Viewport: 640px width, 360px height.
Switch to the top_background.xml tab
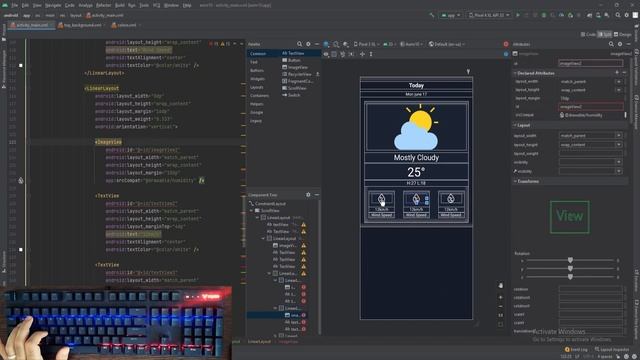[x=82, y=25]
